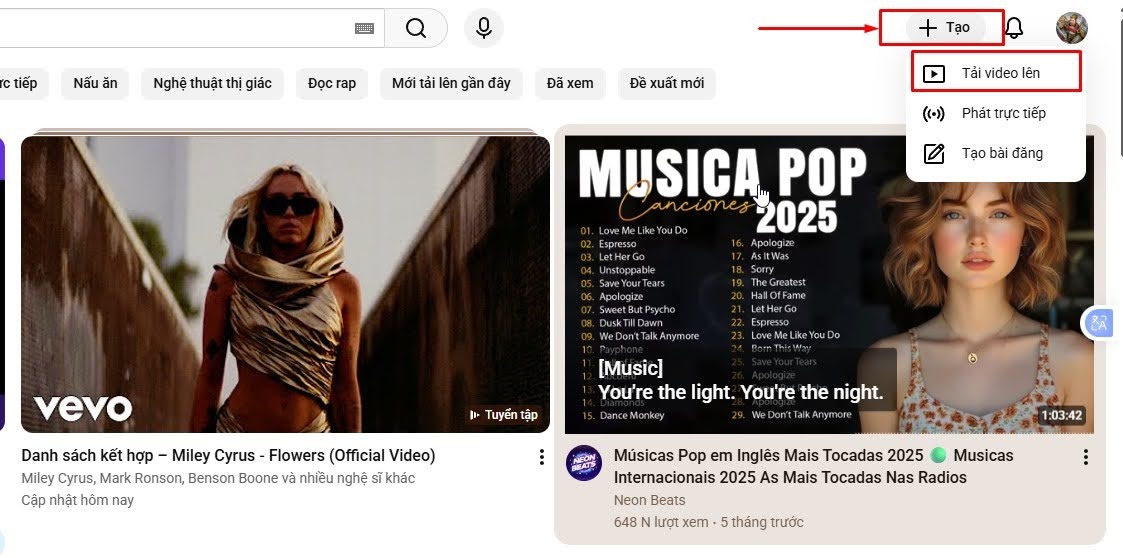Open the on-screen keyboard icon in search box

click(365, 28)
